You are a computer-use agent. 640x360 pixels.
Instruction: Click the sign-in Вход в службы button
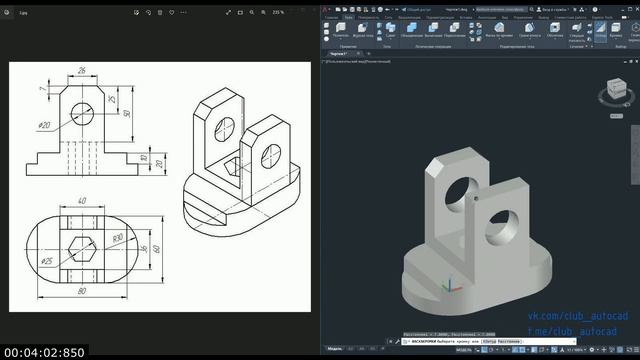click(553, 9)
